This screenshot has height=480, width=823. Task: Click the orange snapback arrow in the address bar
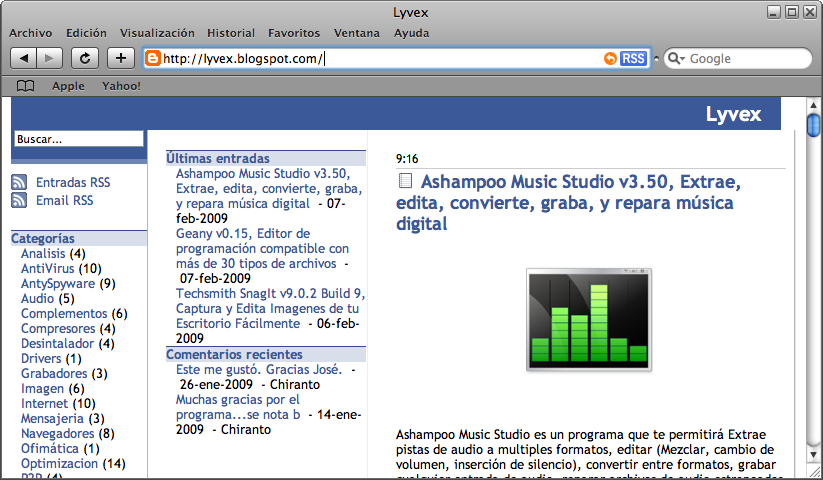[x=610, y=59]
